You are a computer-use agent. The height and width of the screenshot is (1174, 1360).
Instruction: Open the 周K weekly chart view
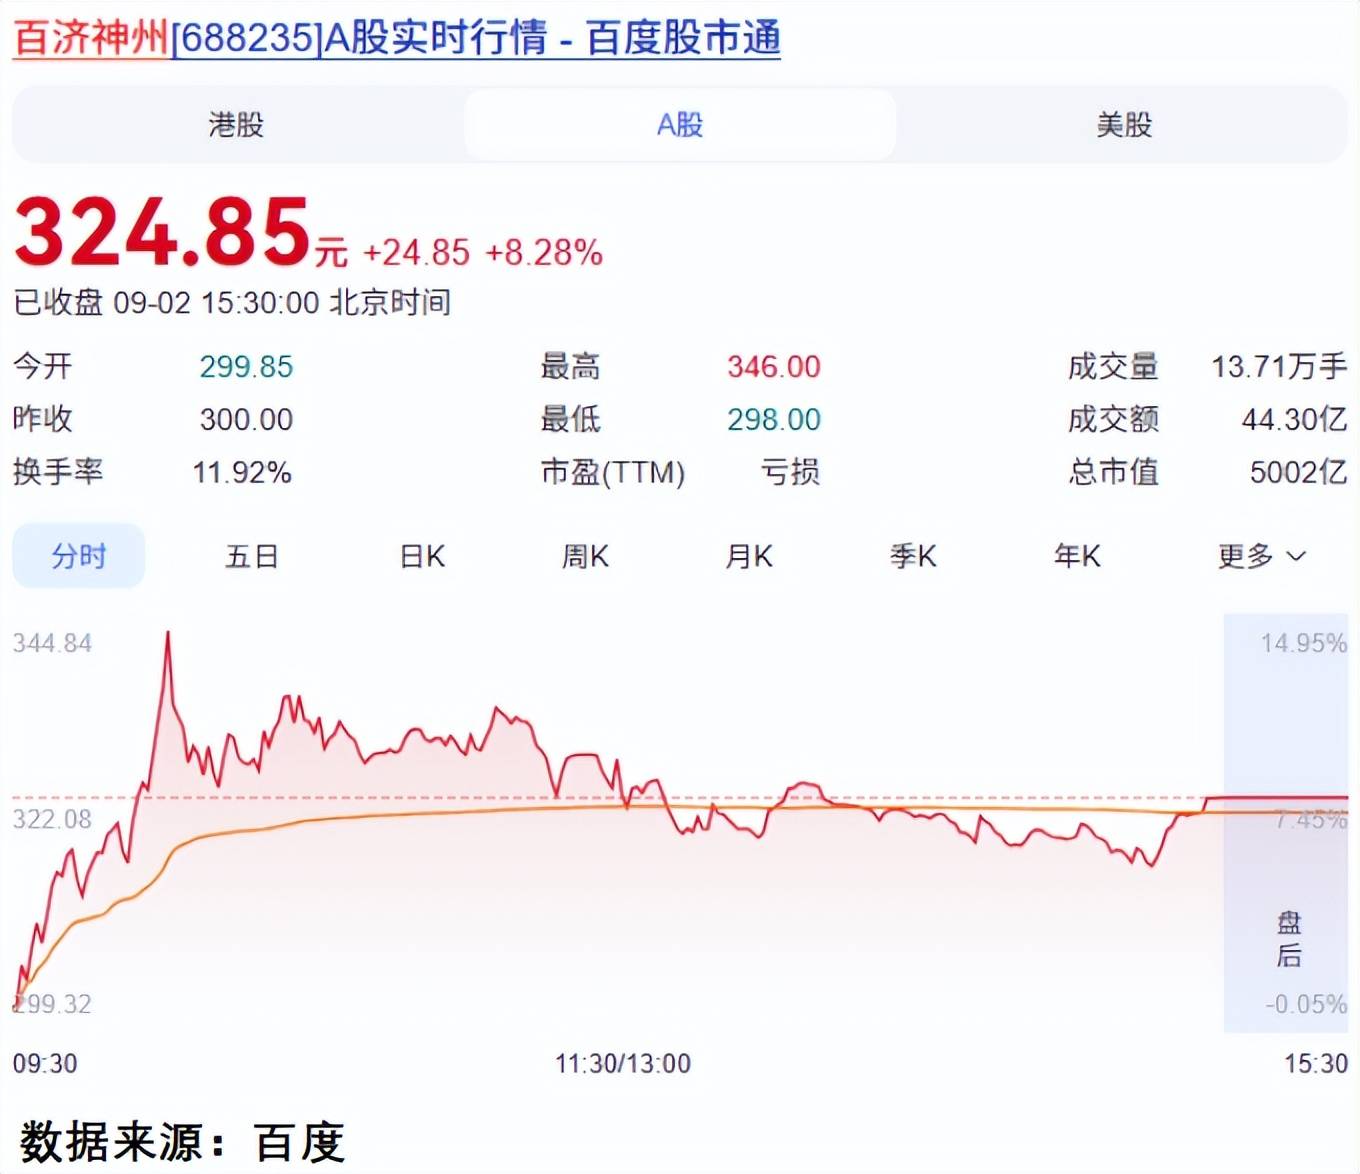click(x=586, y=556)
